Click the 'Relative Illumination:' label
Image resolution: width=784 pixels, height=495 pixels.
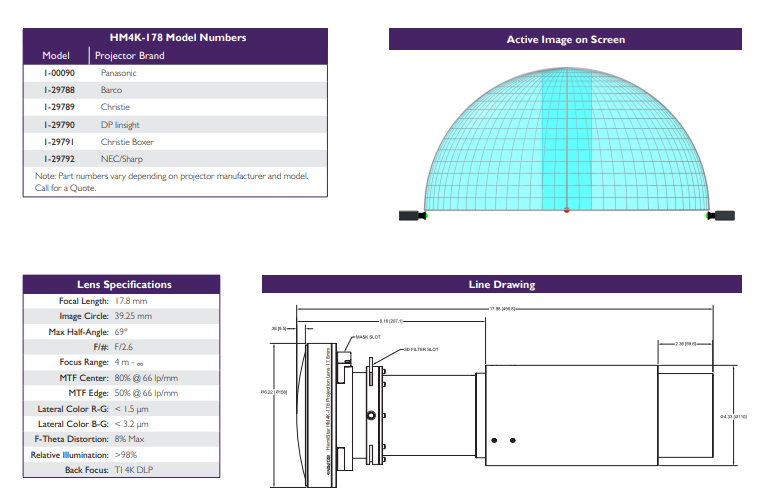point(70,455)
